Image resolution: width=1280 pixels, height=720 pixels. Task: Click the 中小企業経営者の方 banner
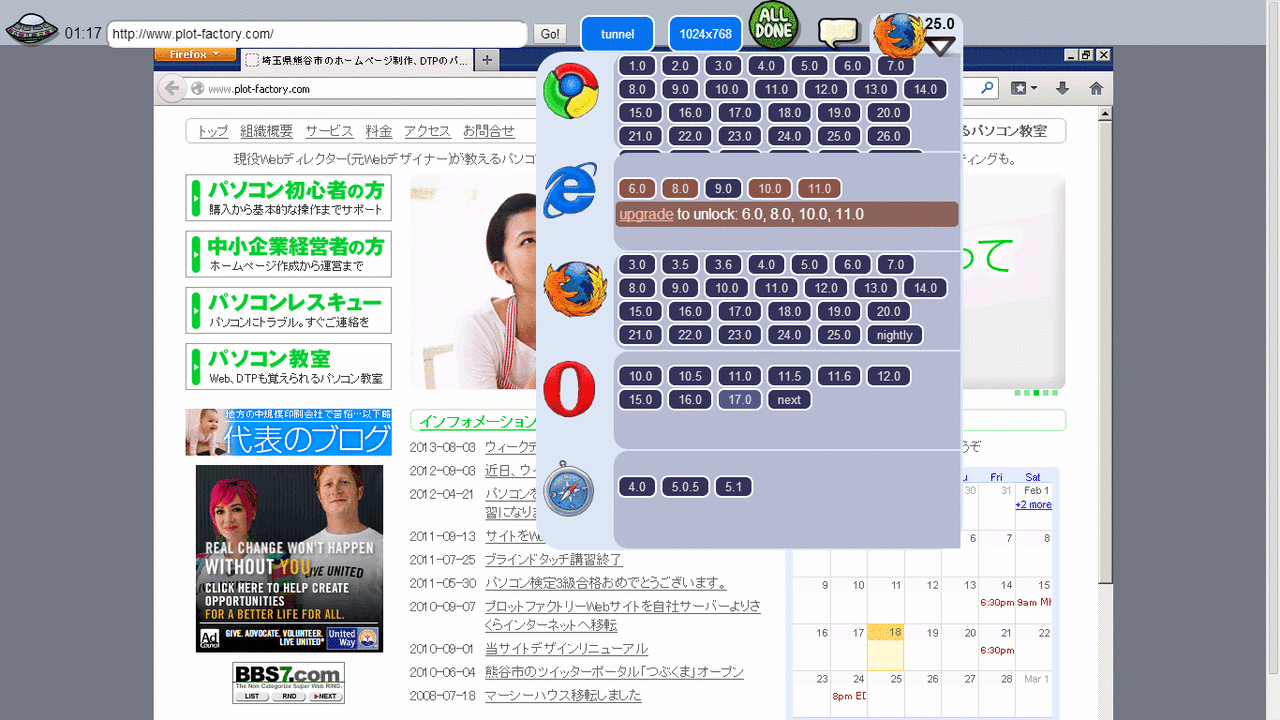[x=288, y=254]
